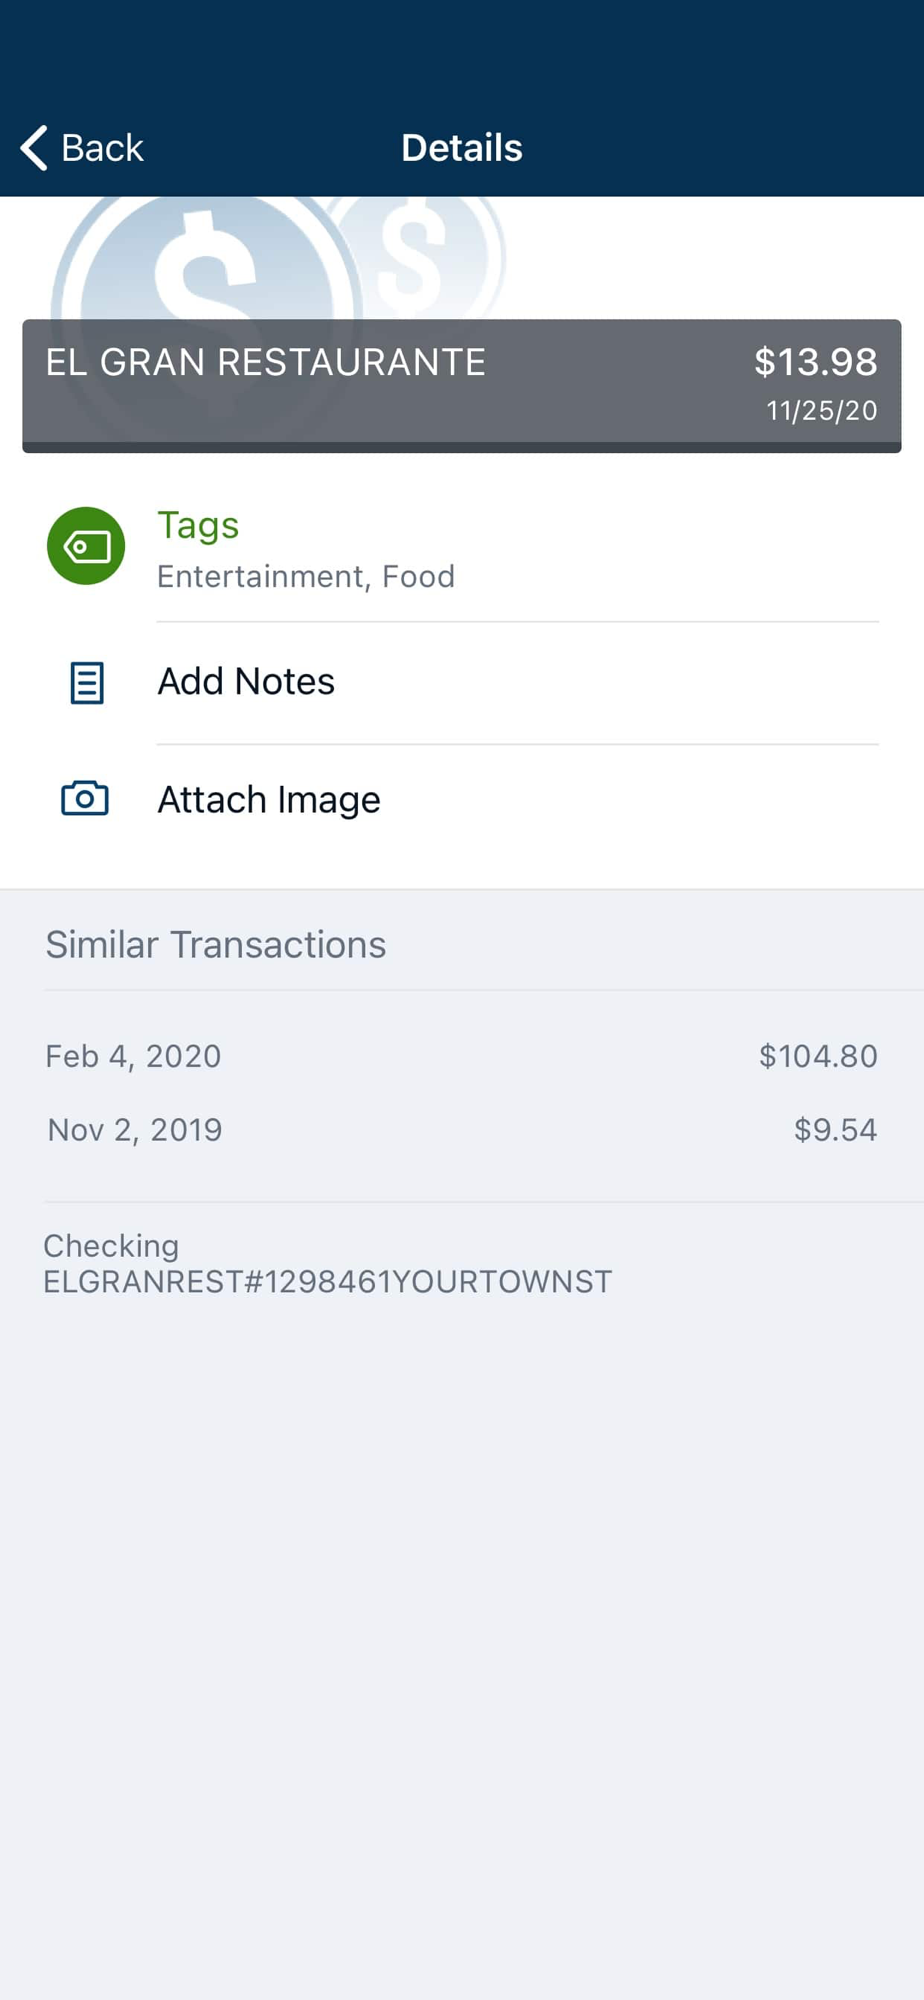Open the Feb 4, 2020 similar transaction
The image size is (924, 2000).
[133, 1056]
